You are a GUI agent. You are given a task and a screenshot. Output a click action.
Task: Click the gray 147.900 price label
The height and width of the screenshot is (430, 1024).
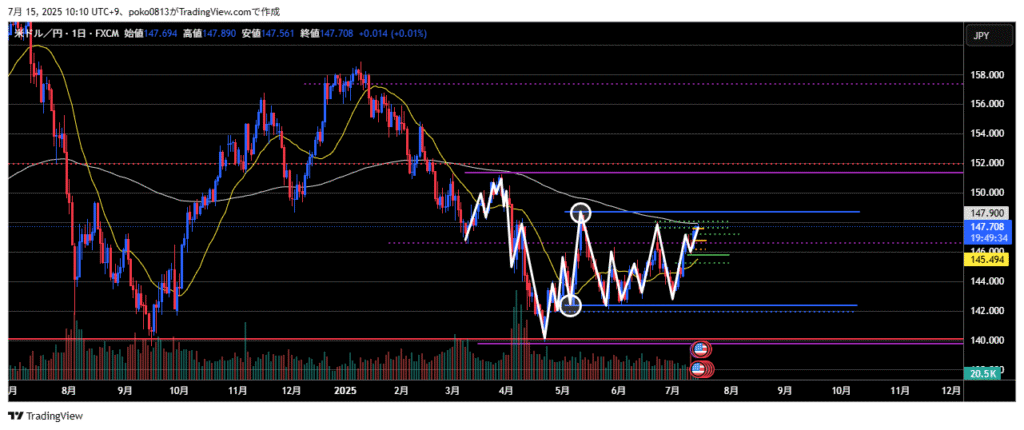pyautogui.click(x=981, y=213)
